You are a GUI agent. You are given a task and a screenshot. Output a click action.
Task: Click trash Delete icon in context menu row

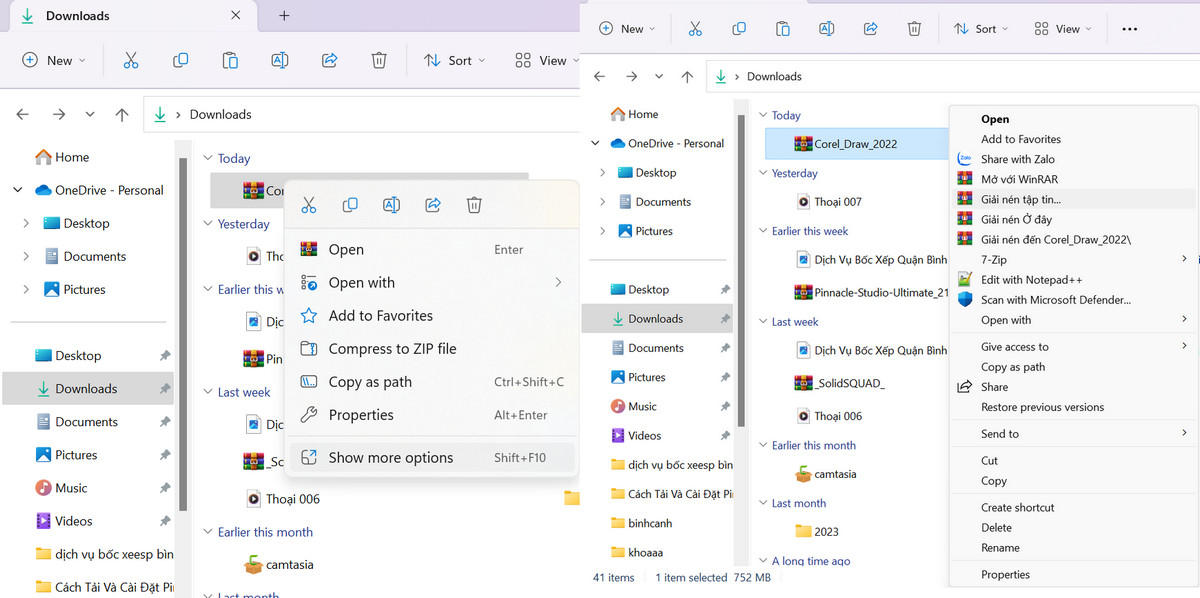[474, 205]
